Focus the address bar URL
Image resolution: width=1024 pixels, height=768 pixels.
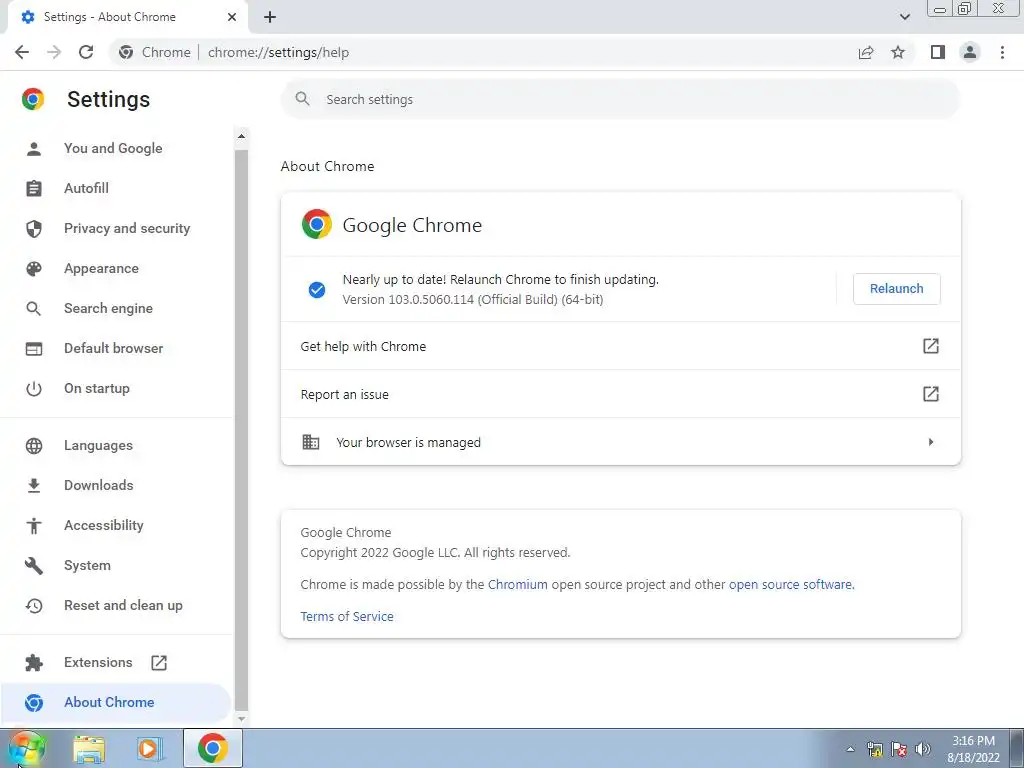pyautogui.click(x=279, y=52)
